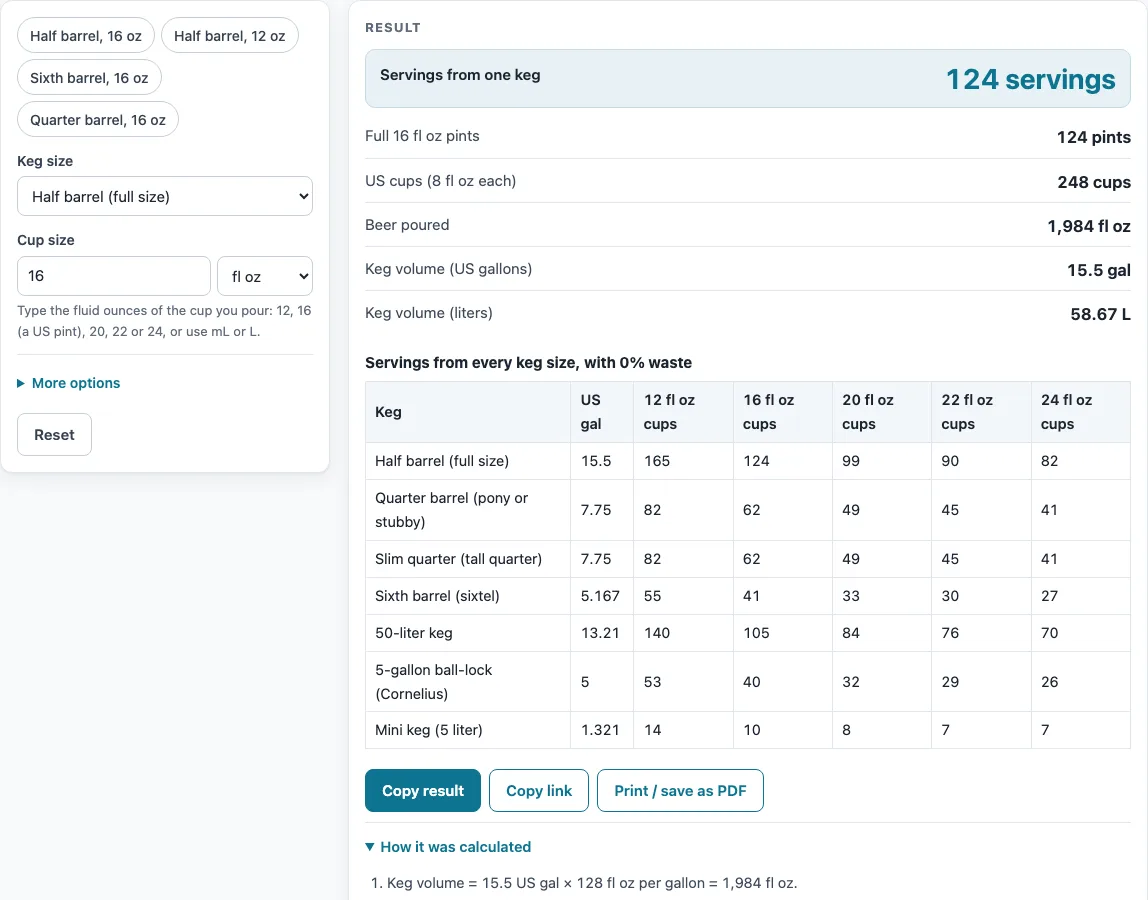Image resolution: width=1148 pixels, height=900 pixels.
Task: Click the 5.167 gallons cell for Sixth barrel
Action: [600, 595]
